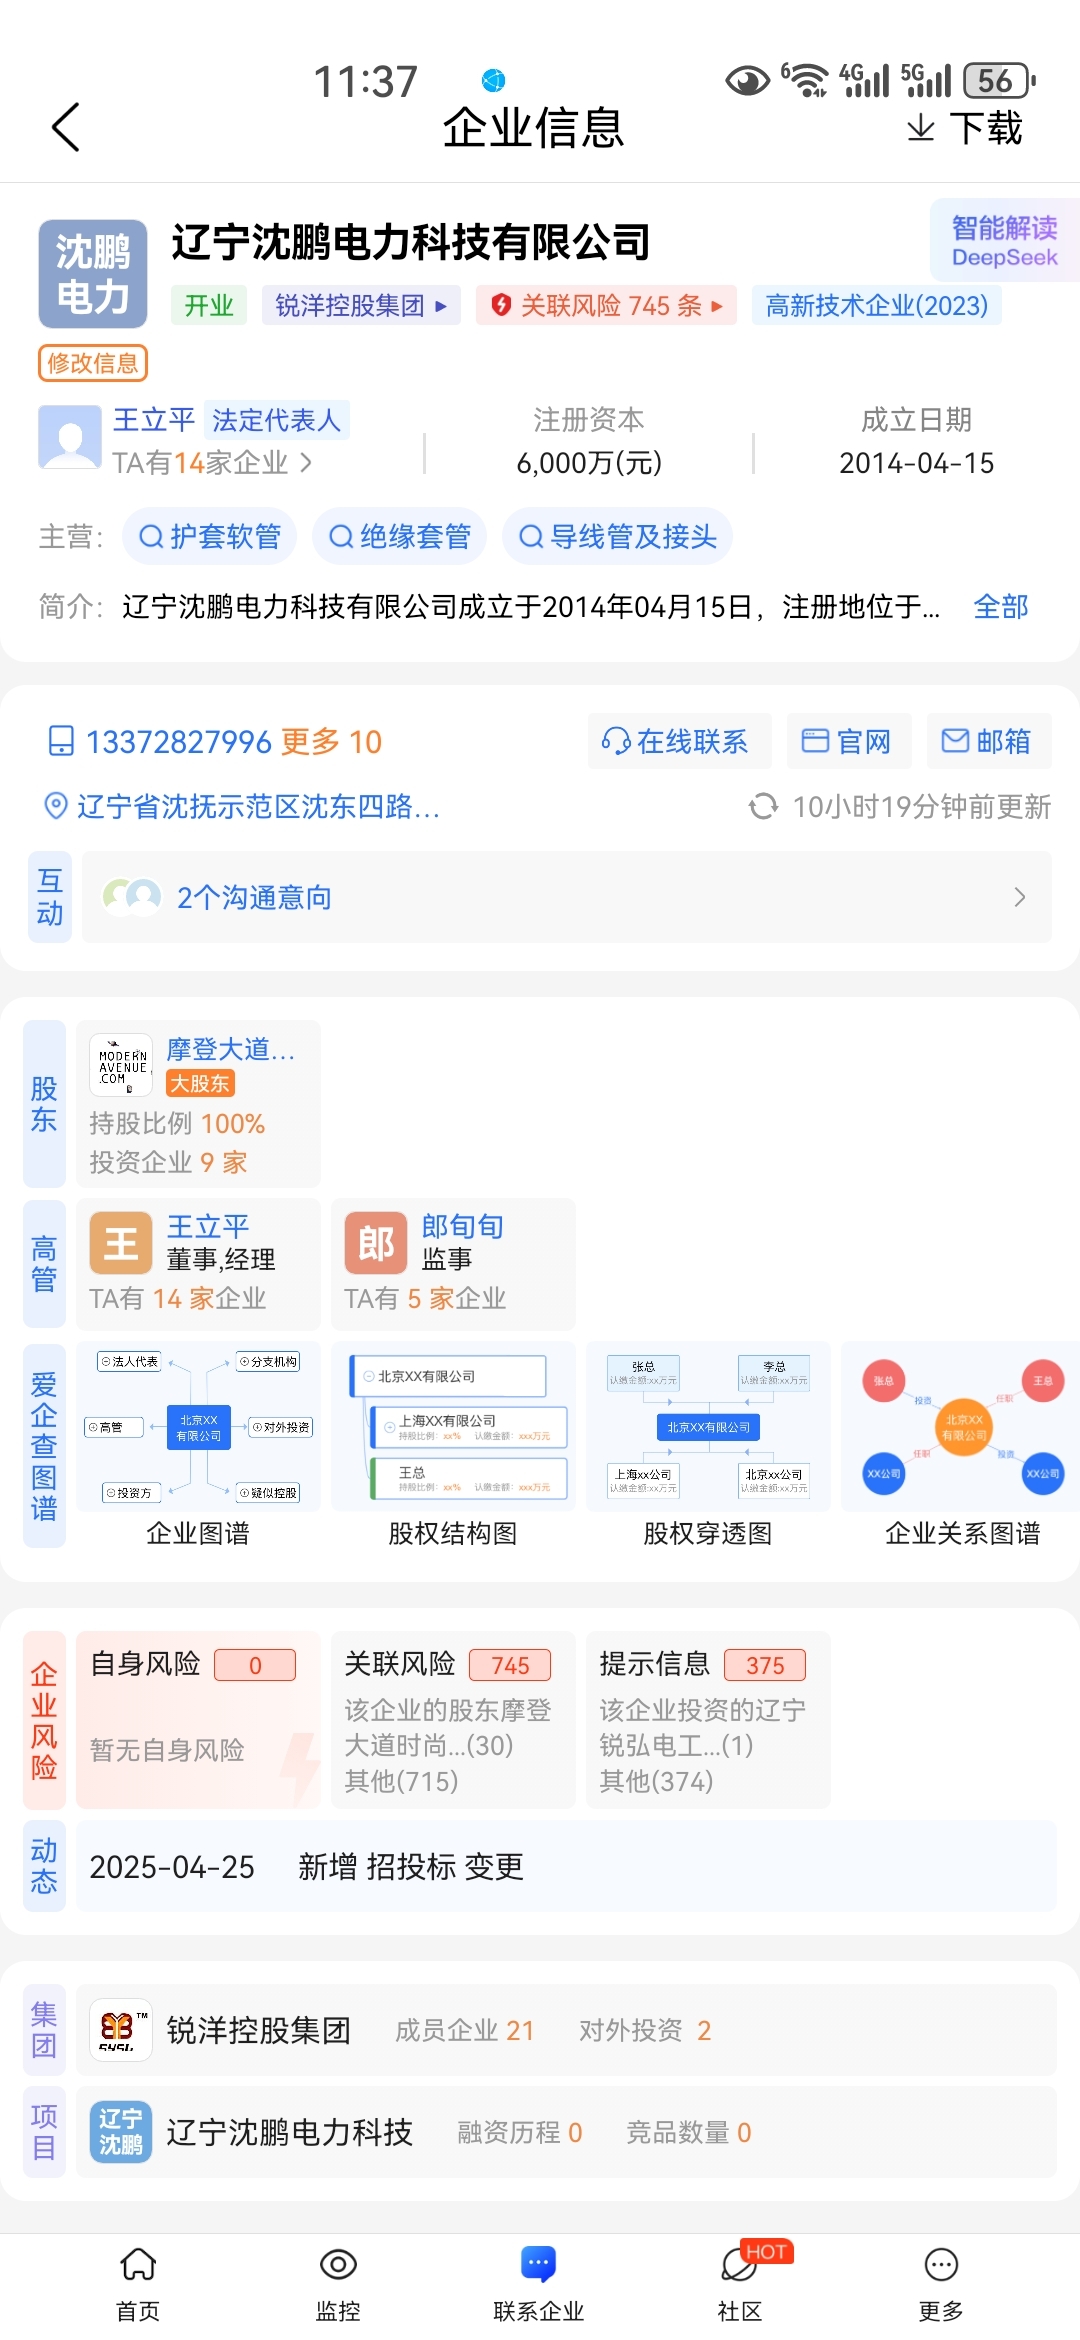This screenshot has height=2340, width=1080.
Task: Go to the 首页 home tab
Action: [x=138, y=2285]
